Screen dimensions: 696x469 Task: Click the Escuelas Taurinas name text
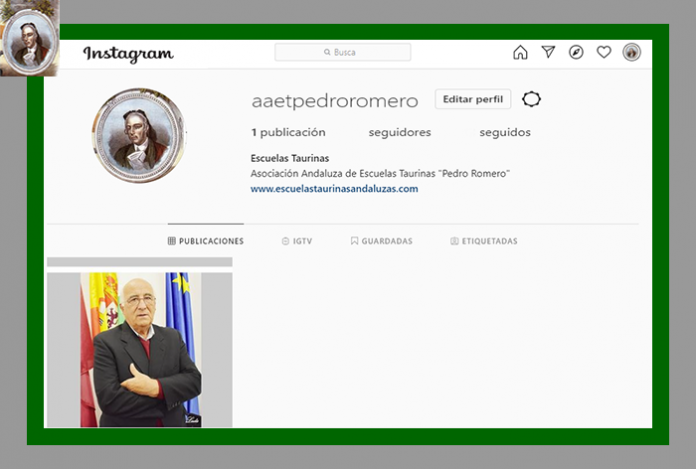coord(290,158)
